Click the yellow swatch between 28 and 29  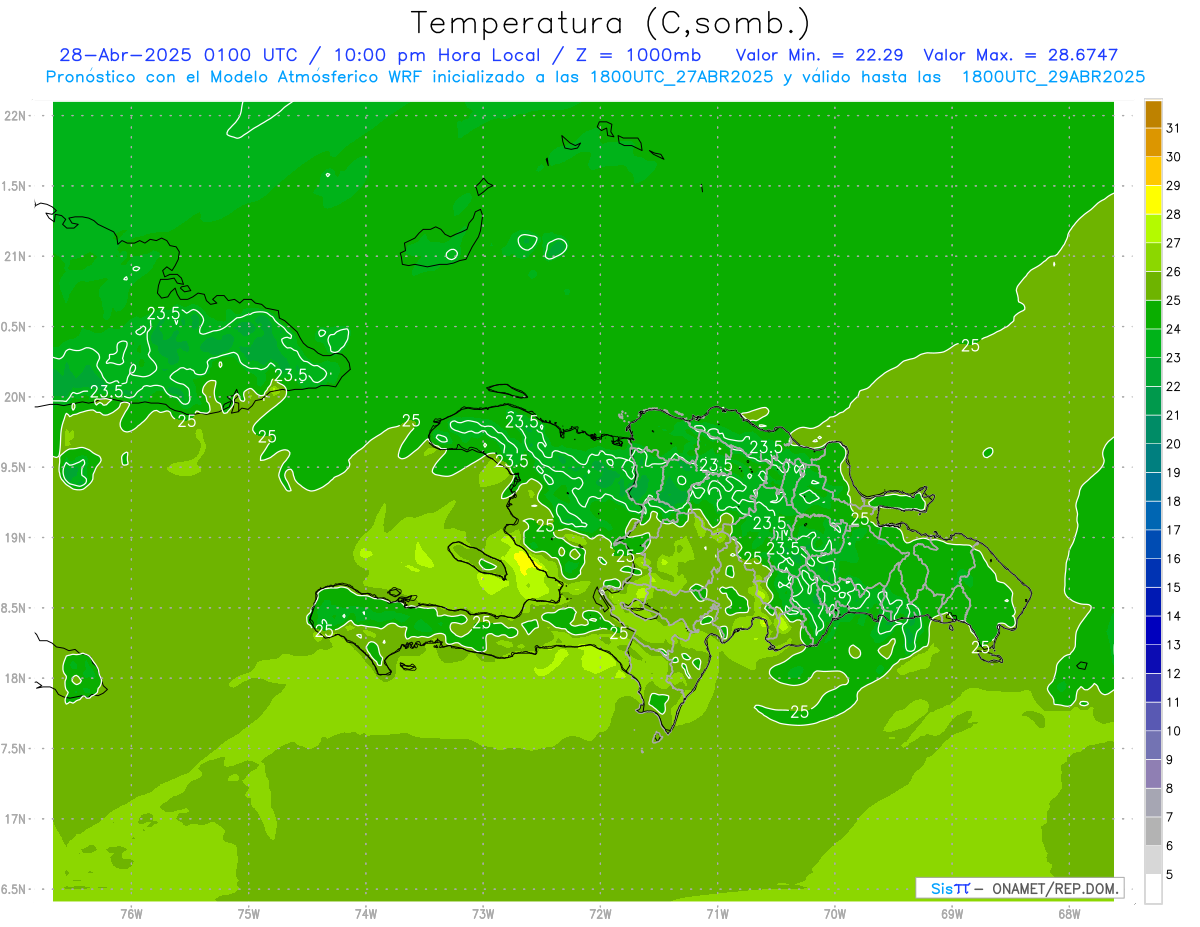(1153, 200)
